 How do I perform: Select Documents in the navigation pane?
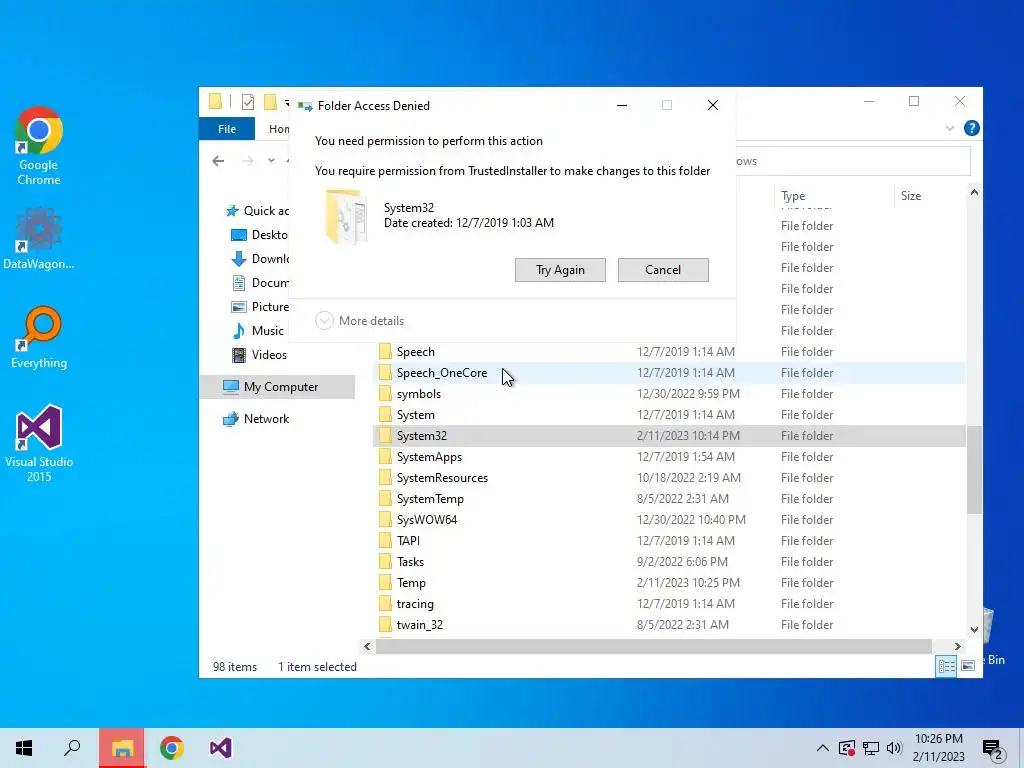click(x=260, y=283)
